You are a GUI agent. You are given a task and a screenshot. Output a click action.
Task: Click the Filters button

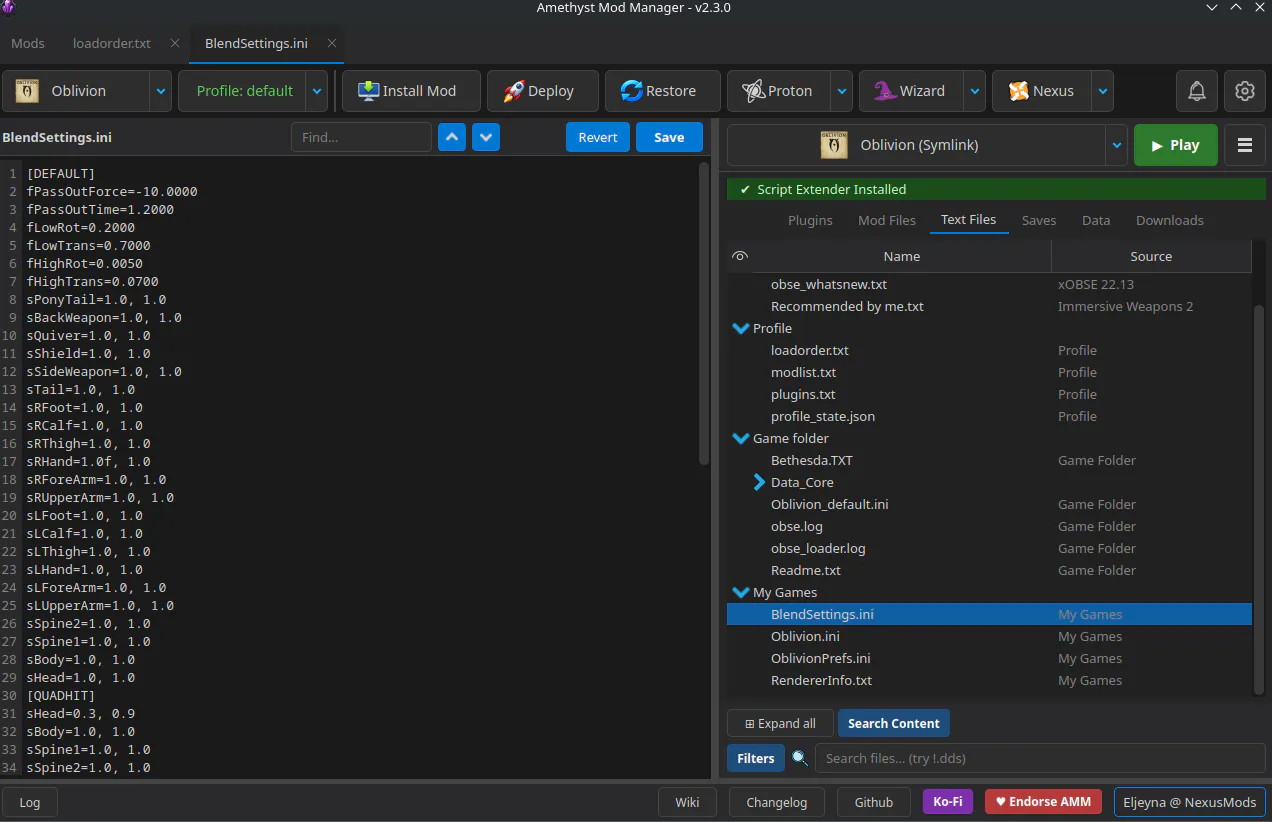point(756,758)
